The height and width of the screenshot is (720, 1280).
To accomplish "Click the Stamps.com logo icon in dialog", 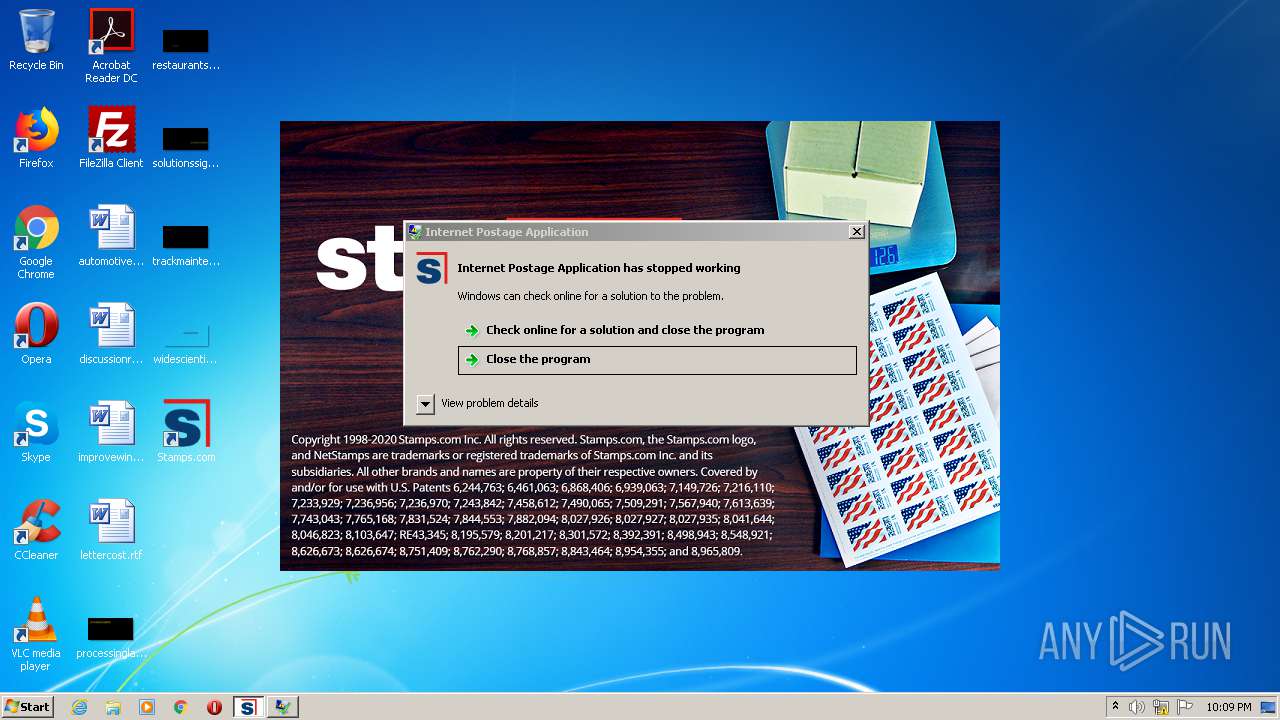I will click(431, 268).
